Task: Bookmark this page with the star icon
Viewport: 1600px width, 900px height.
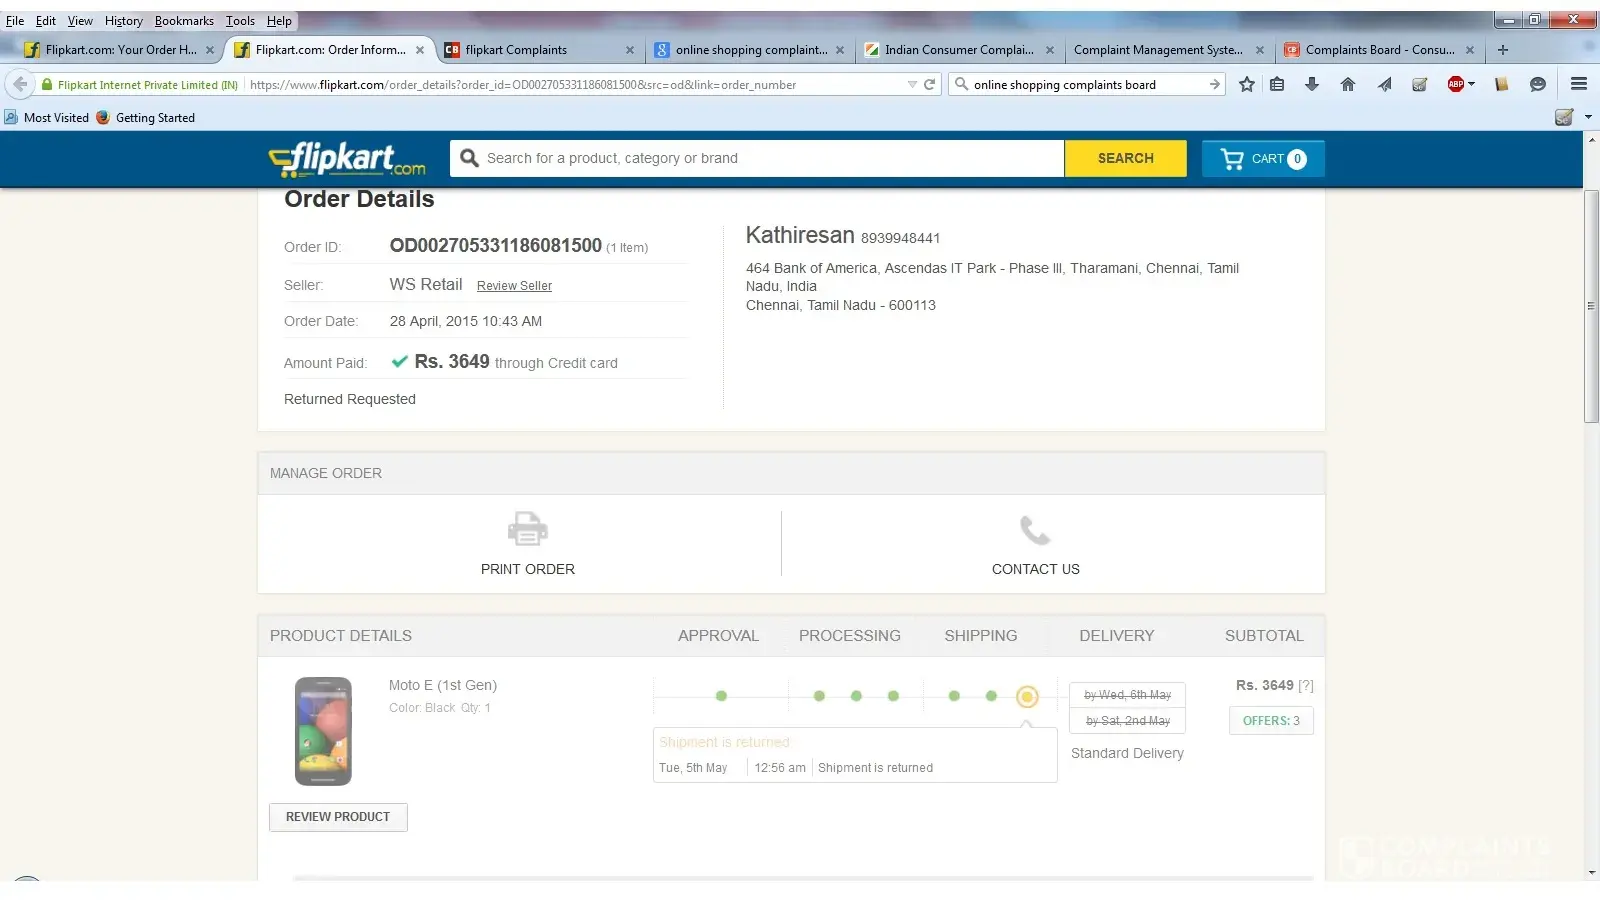Action: [1246, 85]
